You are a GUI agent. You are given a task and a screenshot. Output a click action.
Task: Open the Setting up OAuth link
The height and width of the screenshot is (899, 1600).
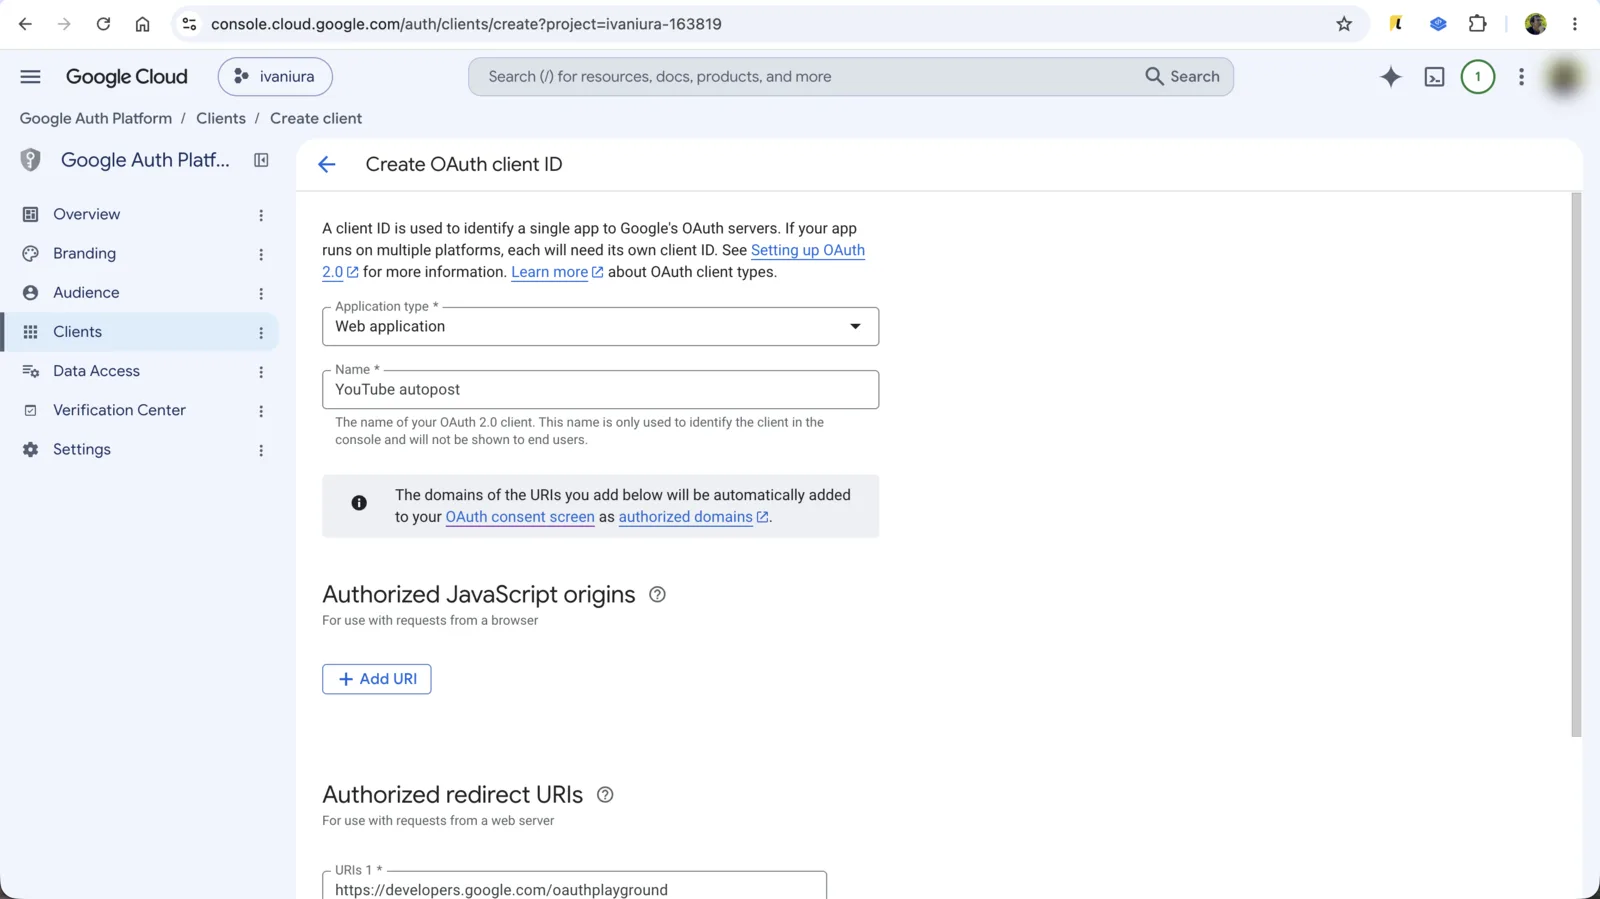pyautogui.click(x=807, y=250)
